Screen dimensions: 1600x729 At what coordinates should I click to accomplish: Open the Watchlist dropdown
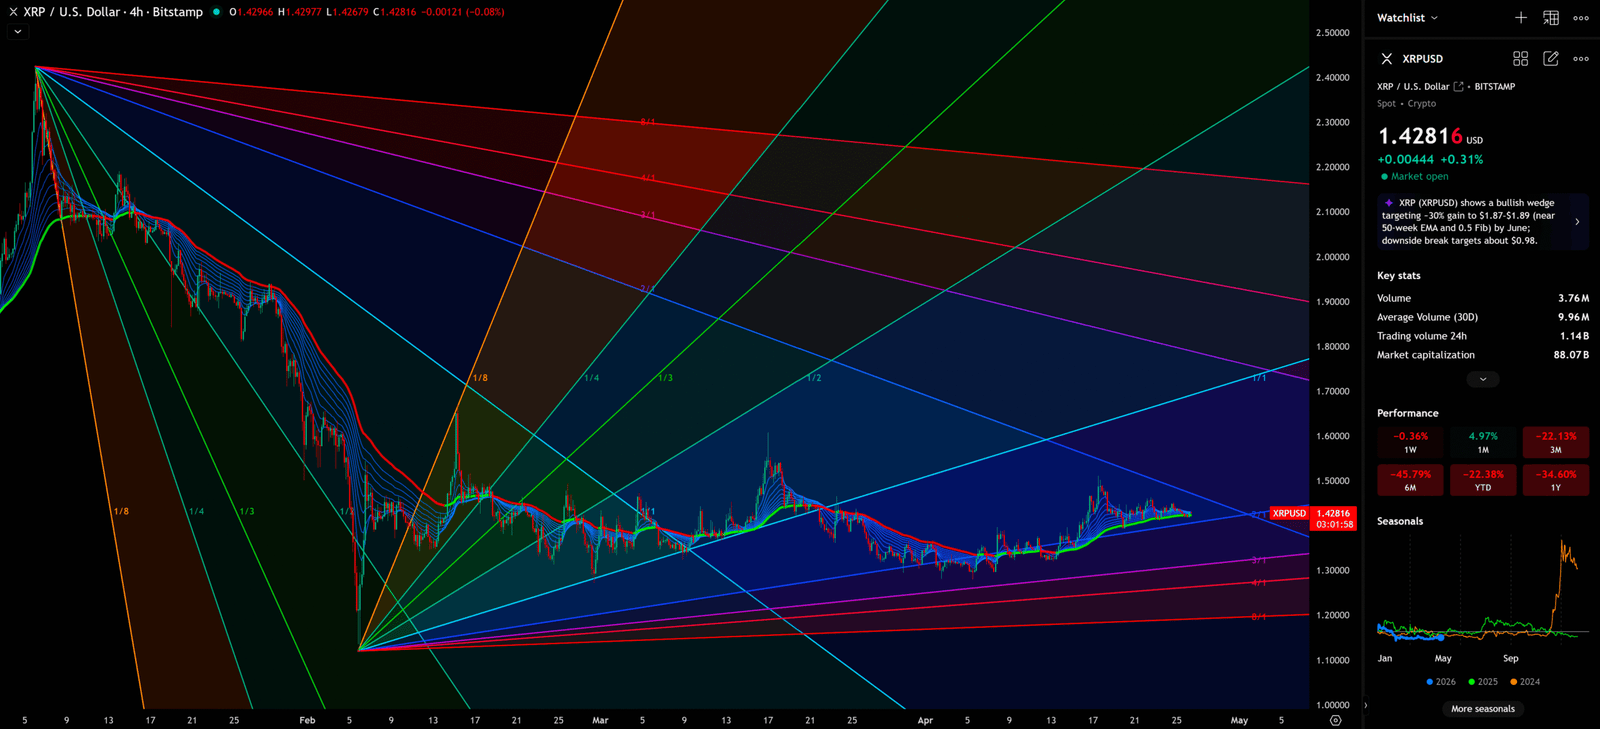point(1407,18)
